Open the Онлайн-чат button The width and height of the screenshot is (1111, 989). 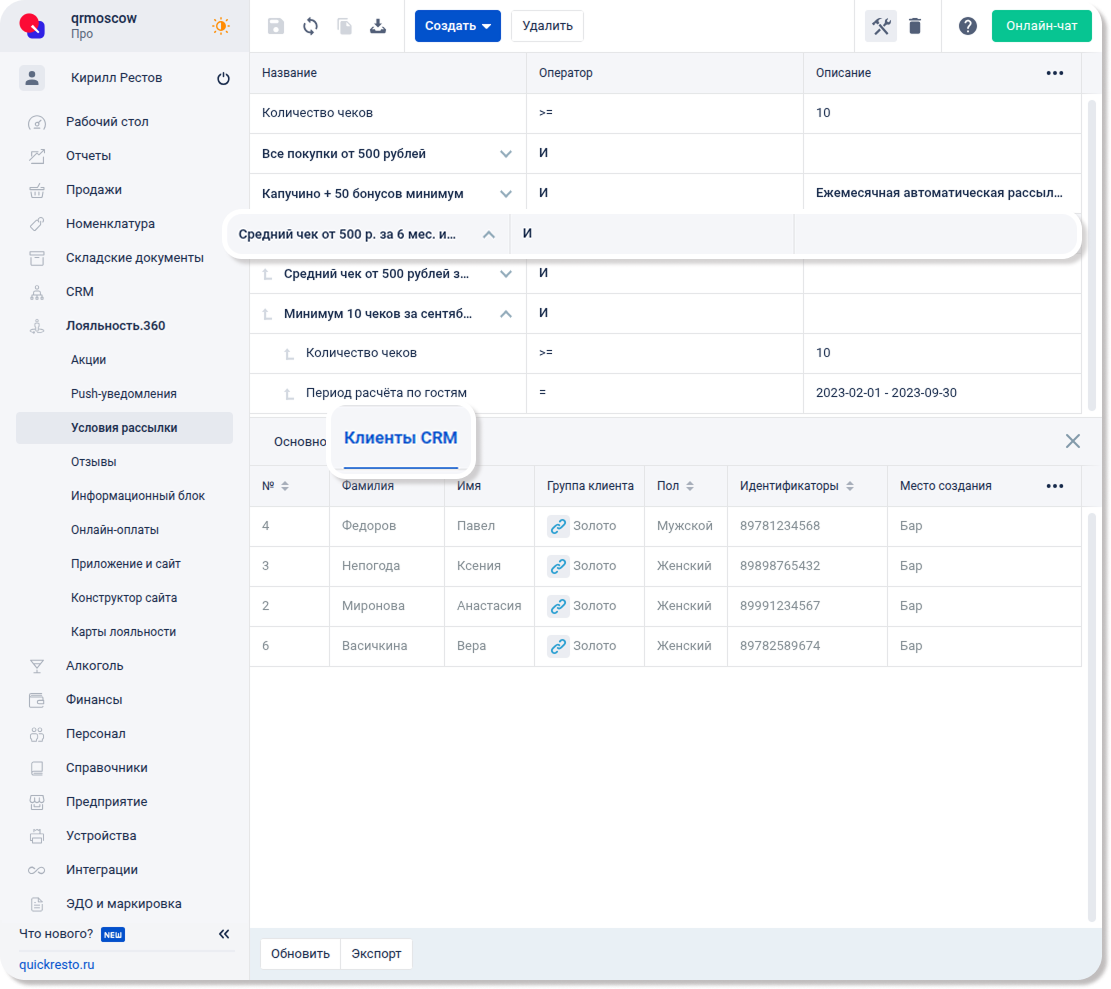(x=1041, y=26)
